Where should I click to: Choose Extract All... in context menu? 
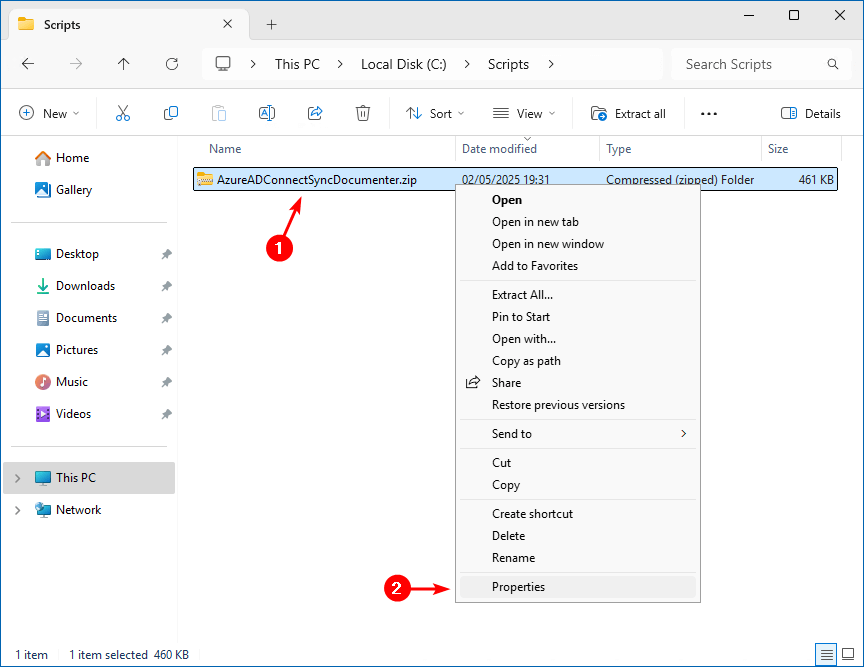pyautogui.click(x=522, y=295)
